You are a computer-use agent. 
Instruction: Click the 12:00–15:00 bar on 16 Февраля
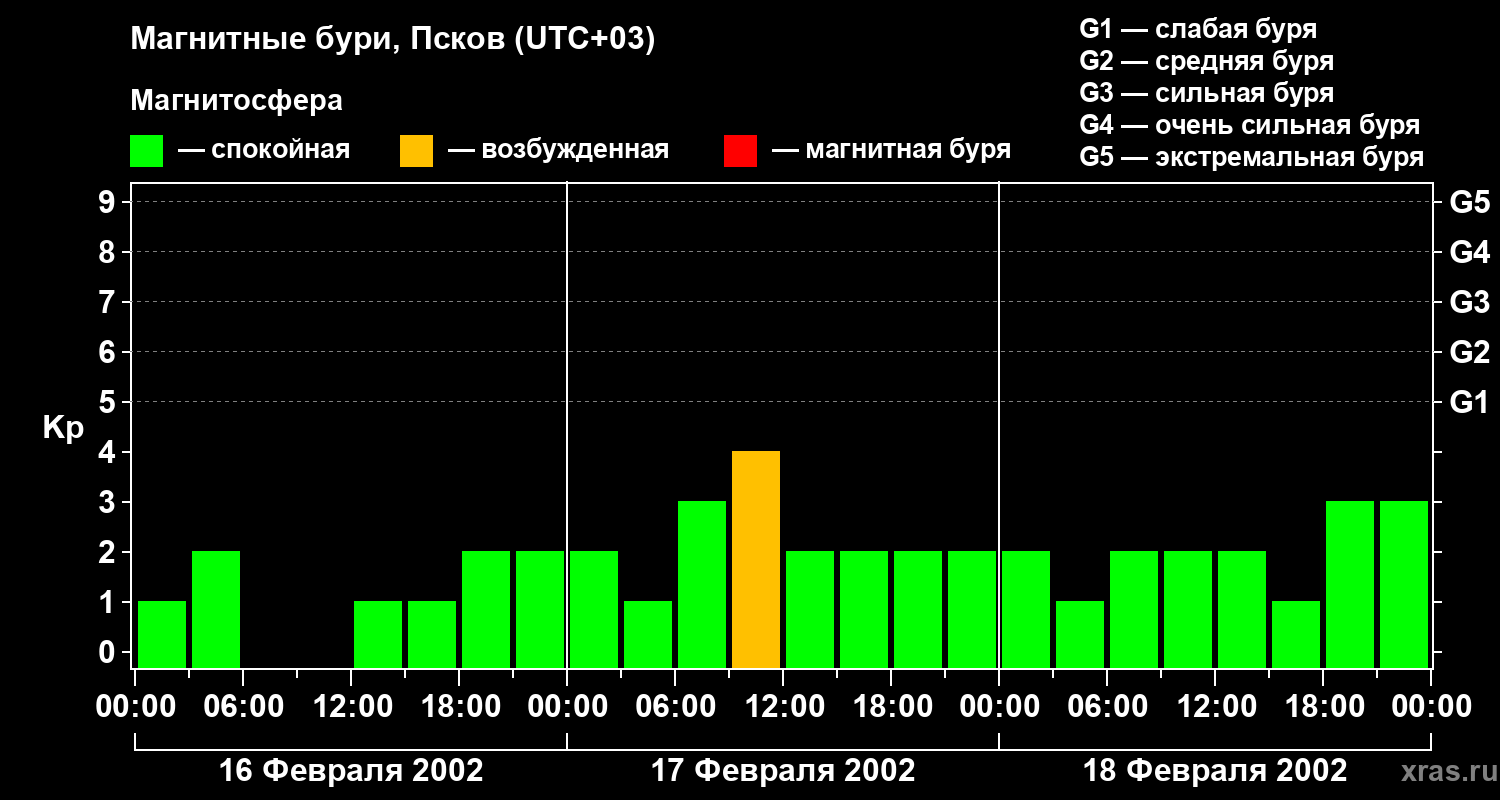(x=378, y=634)
